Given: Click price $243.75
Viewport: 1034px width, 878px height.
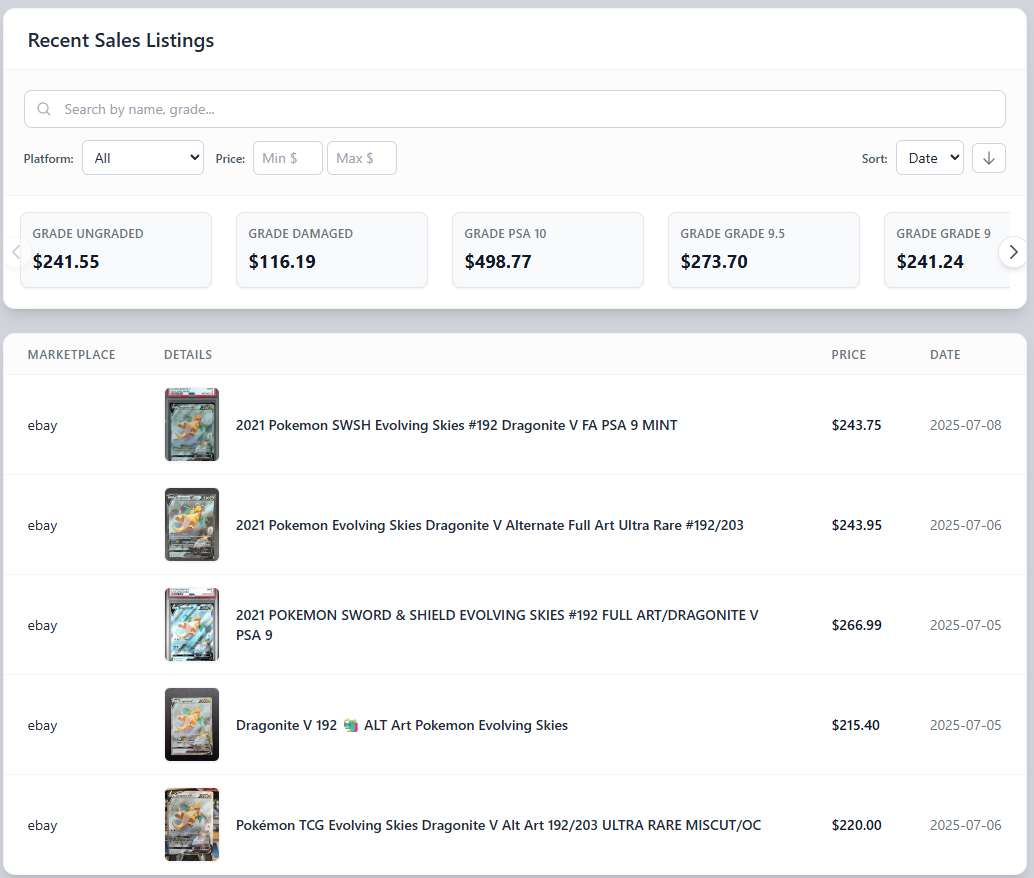Looking at the screenshot, I should click(x=856, y=425).
